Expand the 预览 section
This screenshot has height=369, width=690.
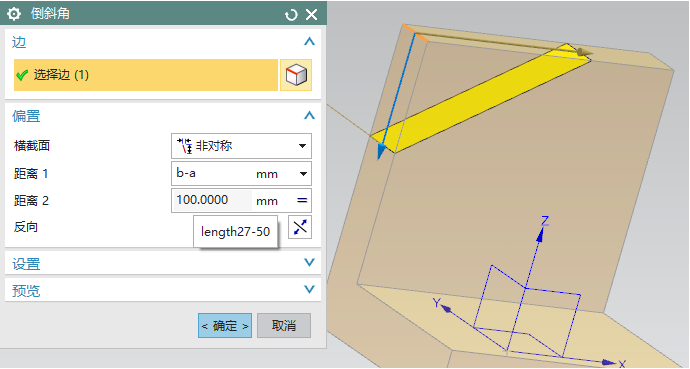[x=309, y=289]
